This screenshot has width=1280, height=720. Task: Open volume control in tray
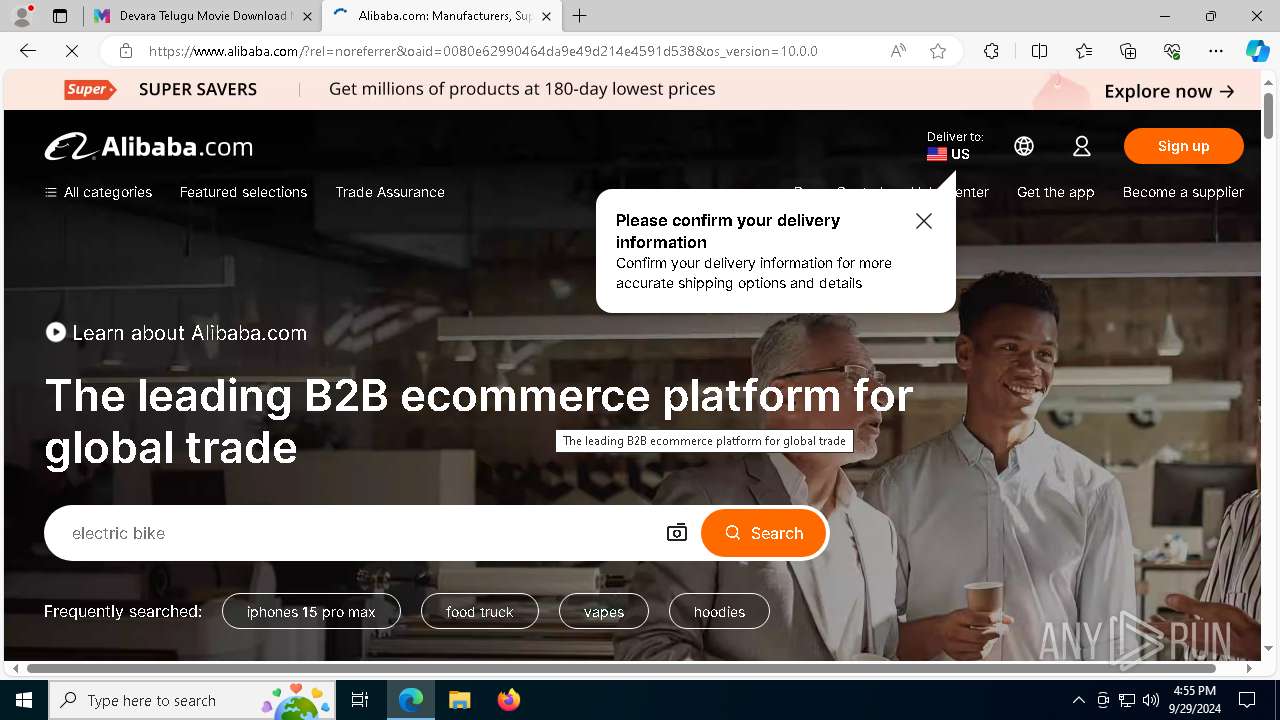(1151, 700)
